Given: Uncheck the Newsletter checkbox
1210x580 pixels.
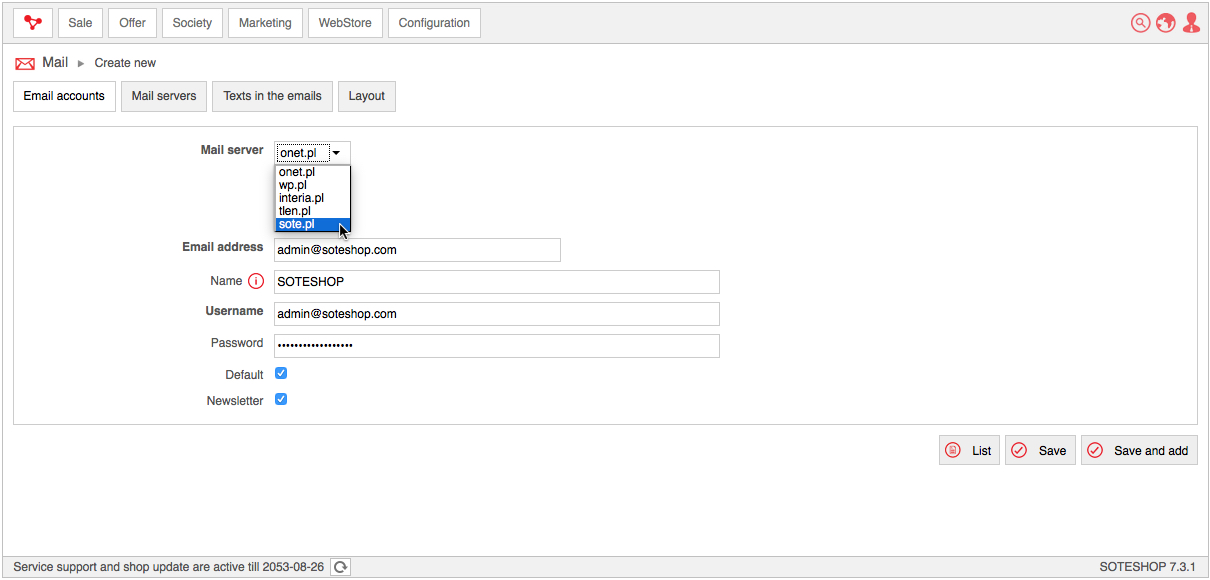Looking at the screenshot, I should click(x=281, y=400).
